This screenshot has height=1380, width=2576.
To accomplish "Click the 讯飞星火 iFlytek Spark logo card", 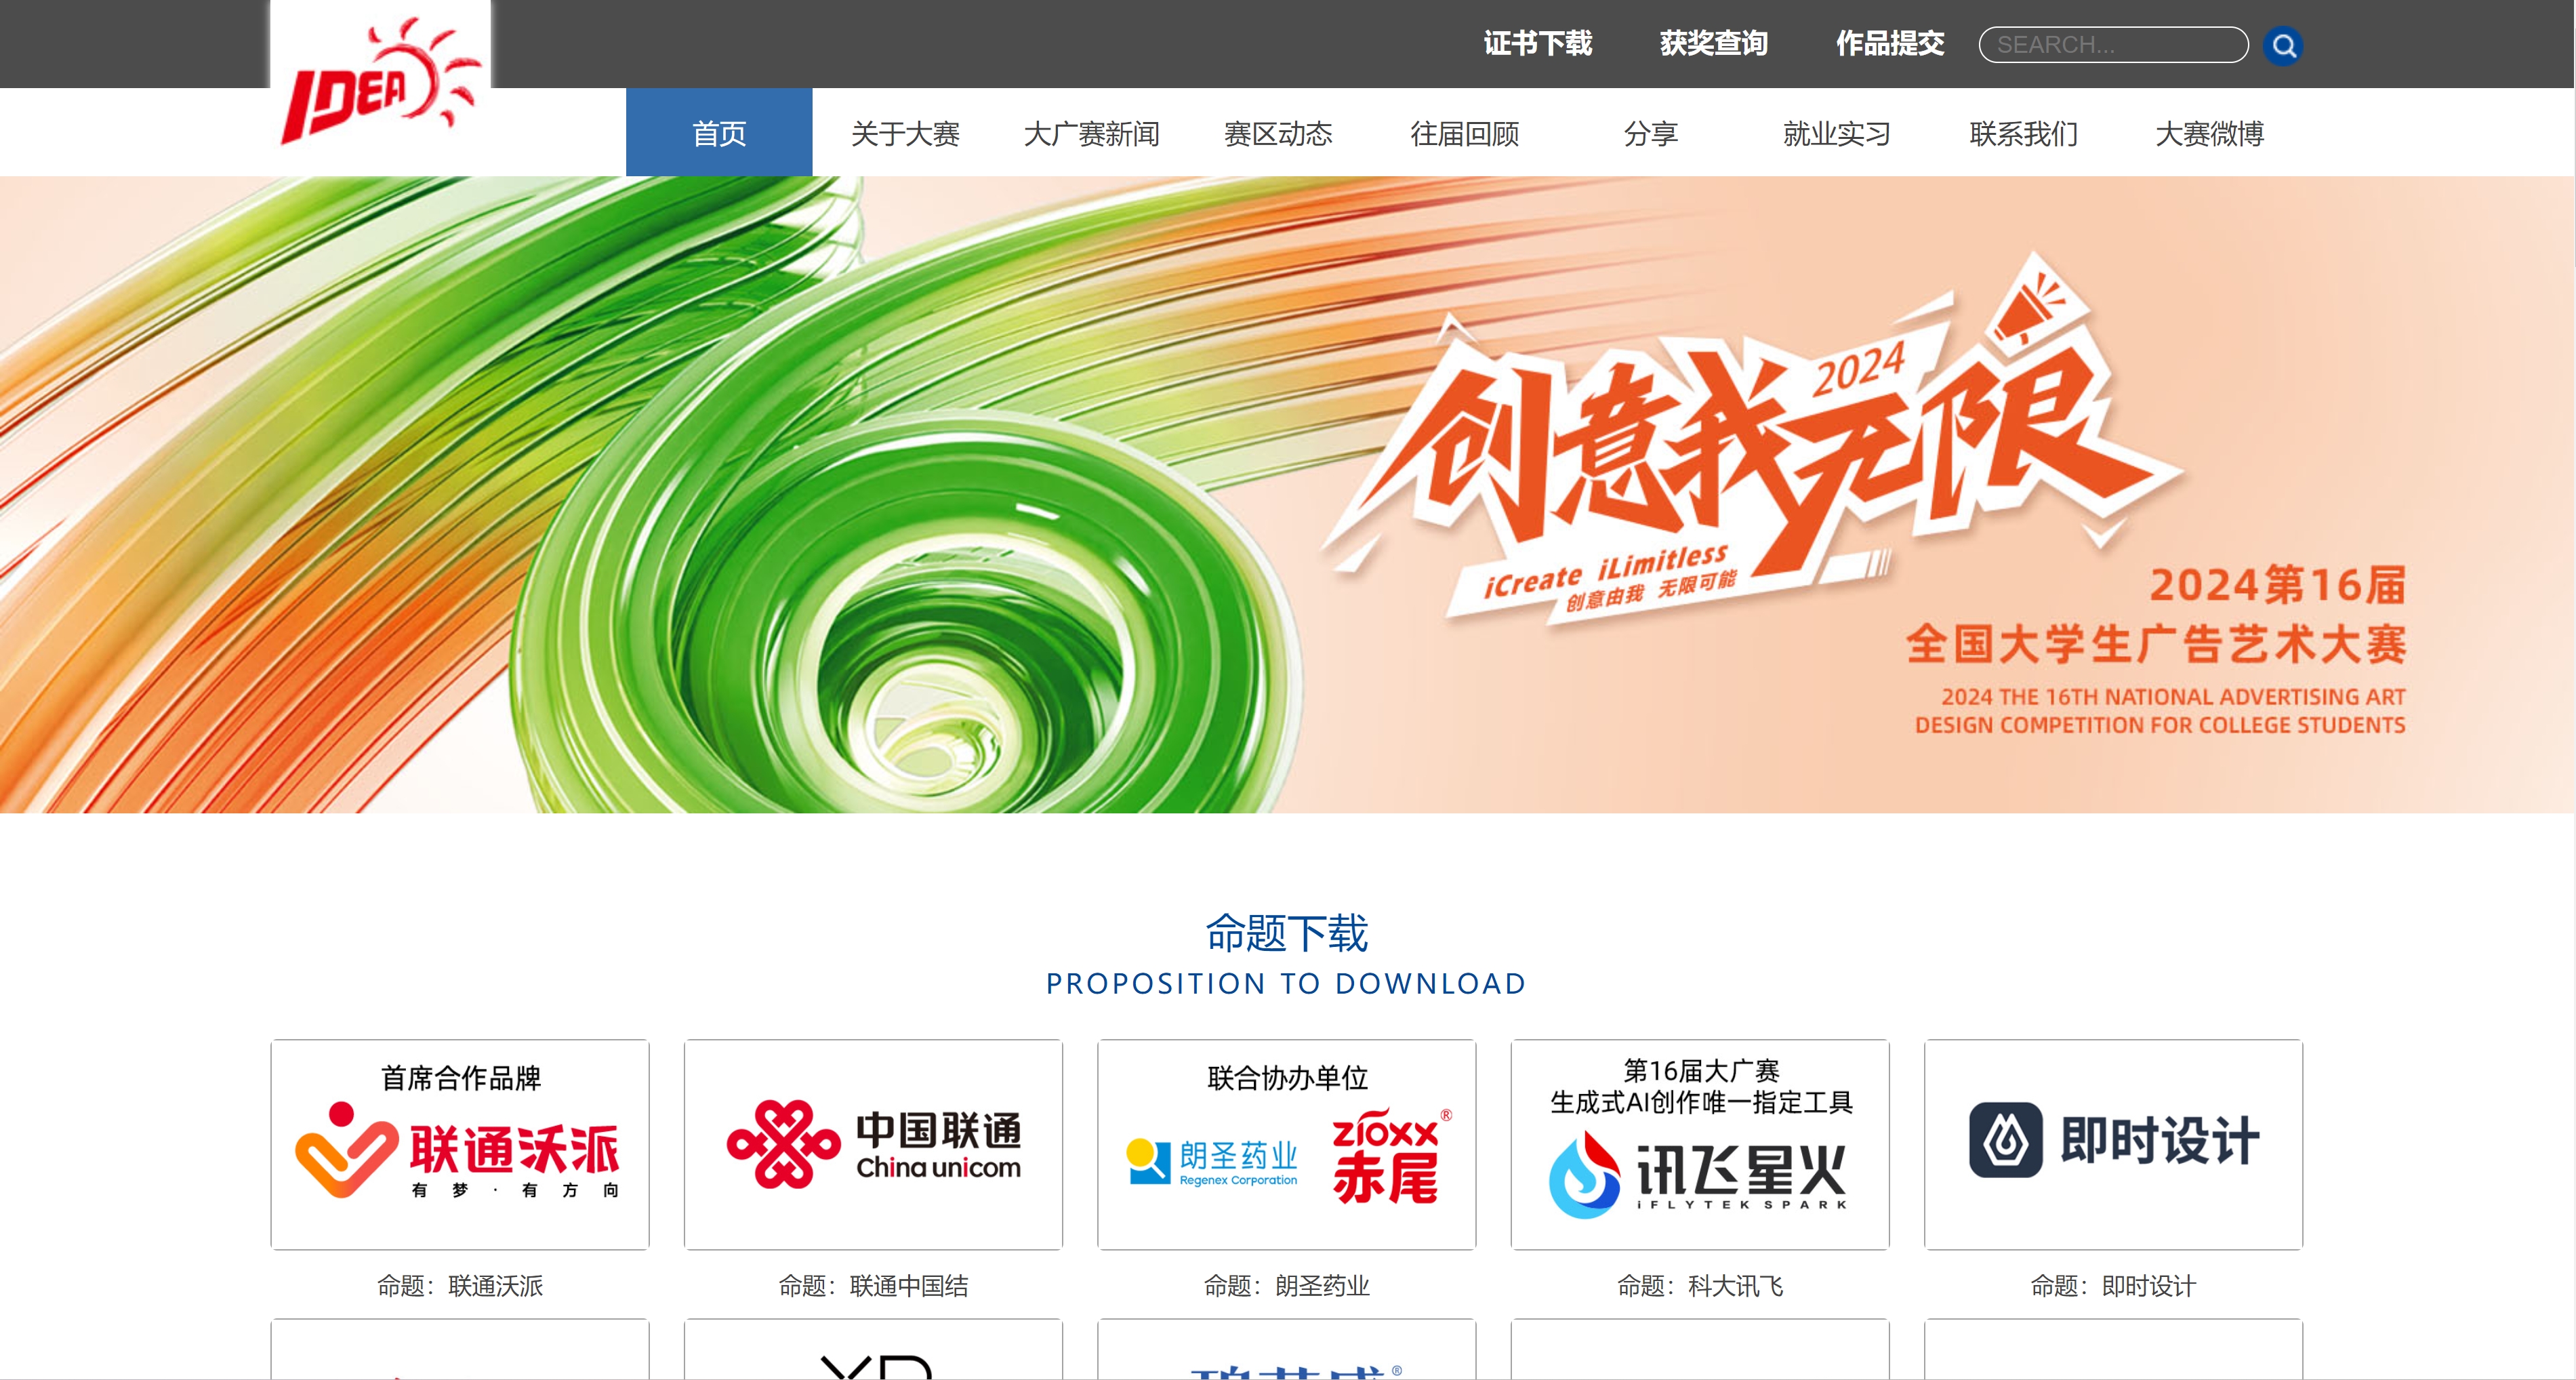I will click(x=1700, y=1144).
